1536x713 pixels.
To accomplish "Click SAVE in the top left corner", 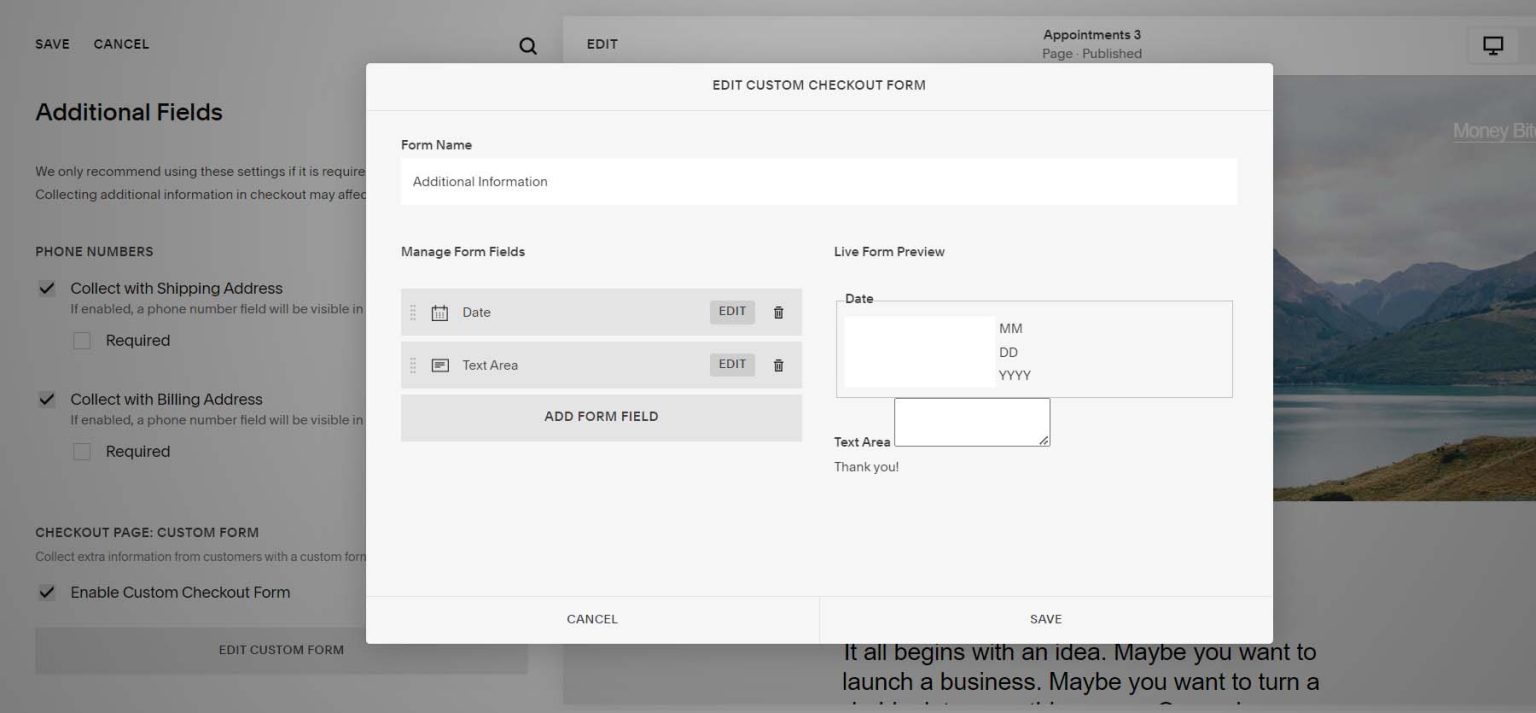I will tap(52, 44).
